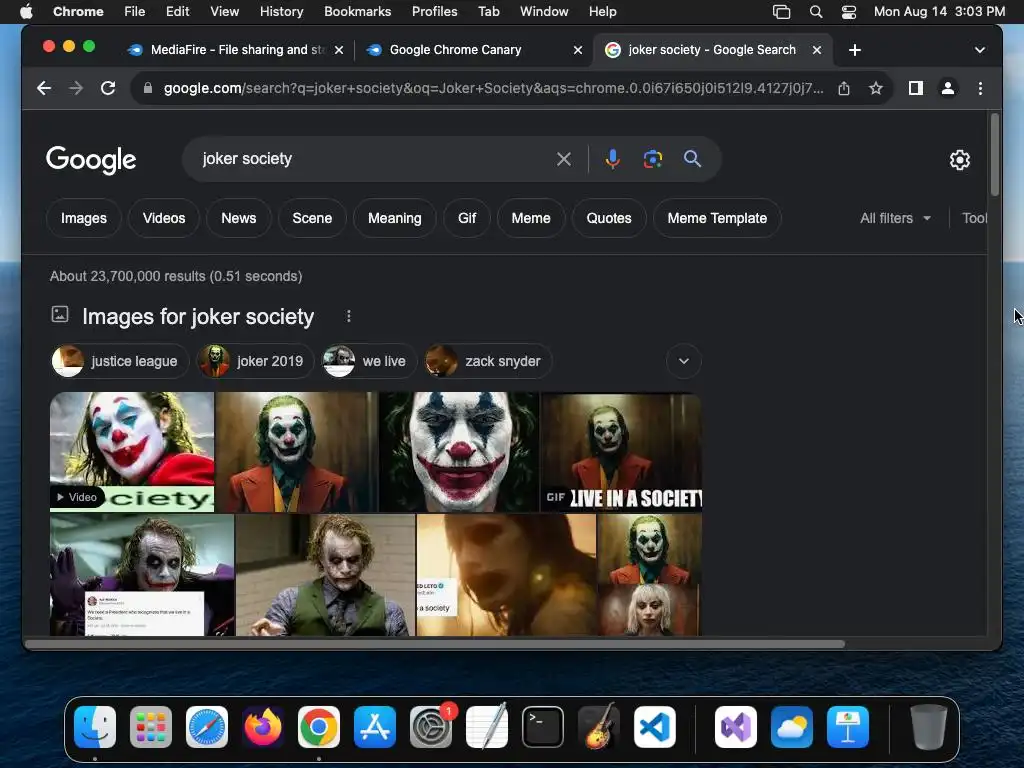
Task: Click the forward navigation arrow
Action: click(76, 88)
